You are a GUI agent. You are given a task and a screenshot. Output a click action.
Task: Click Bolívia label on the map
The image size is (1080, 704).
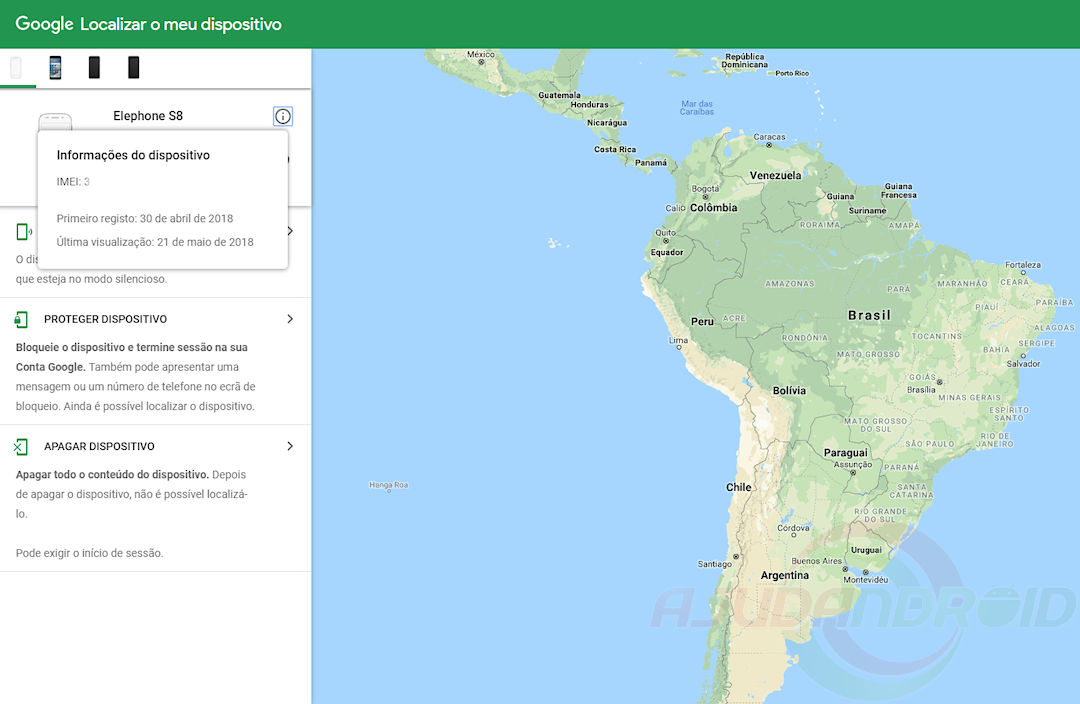[789, 391]
